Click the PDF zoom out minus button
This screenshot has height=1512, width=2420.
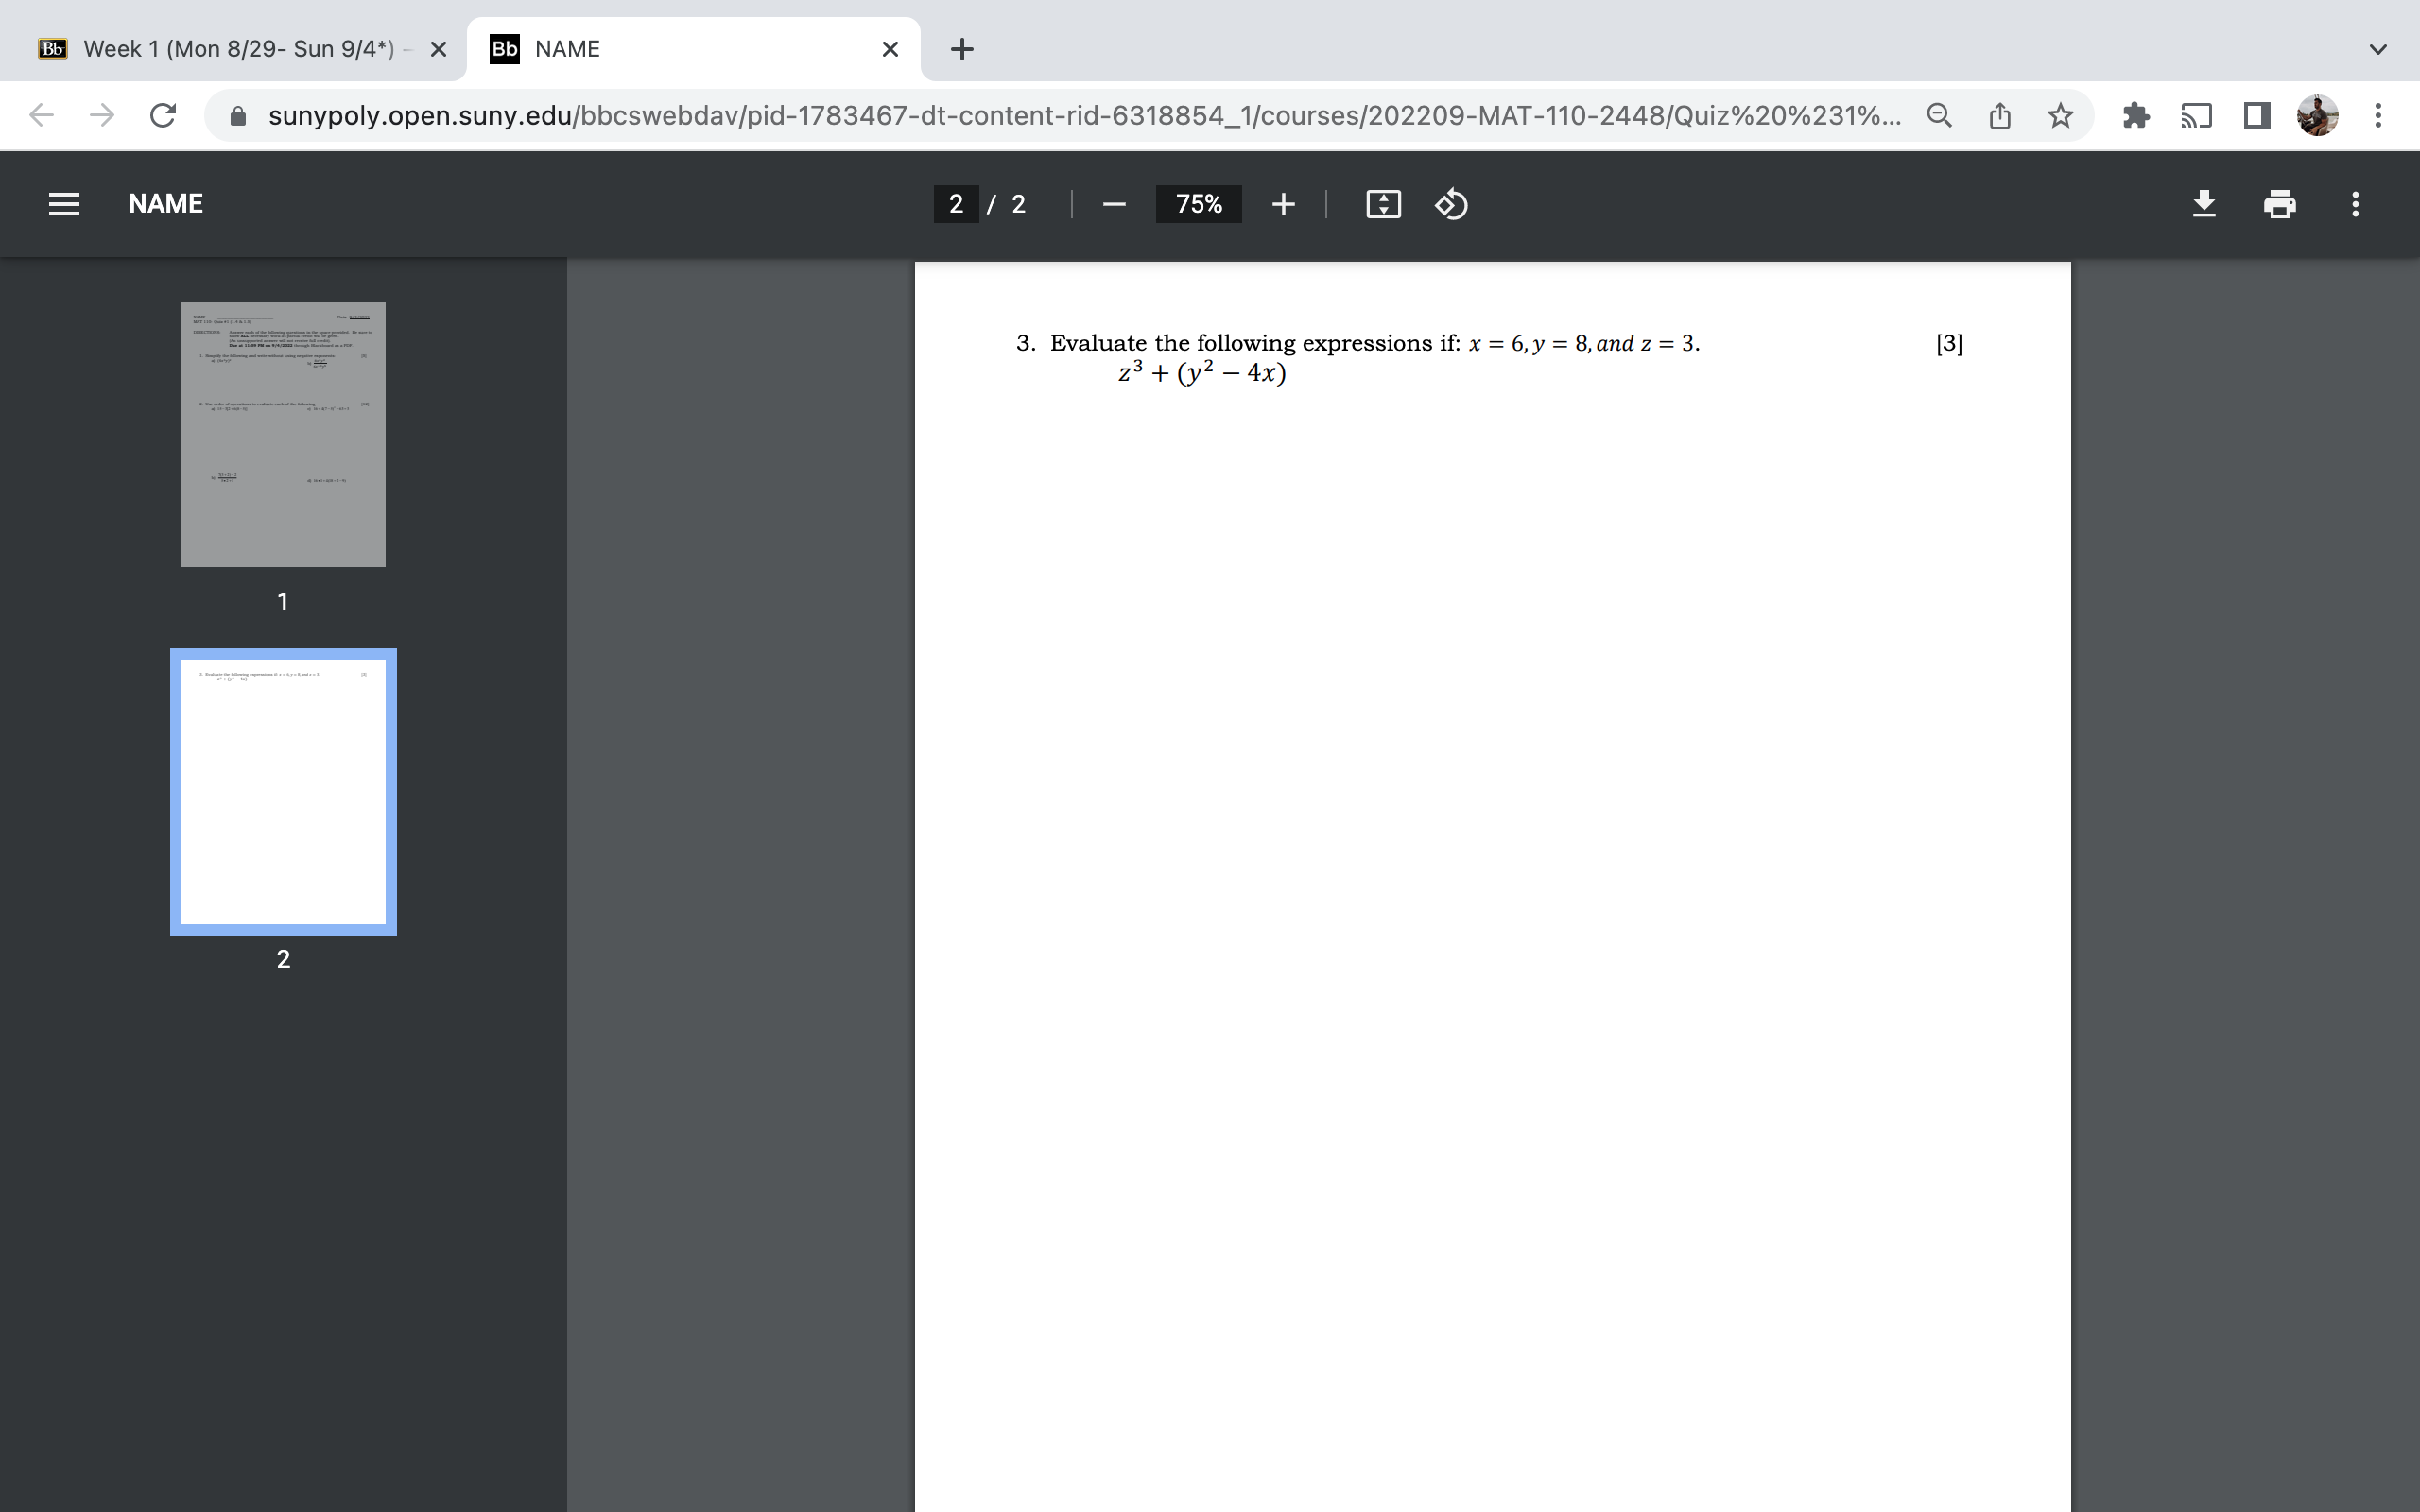[1114, 204]
